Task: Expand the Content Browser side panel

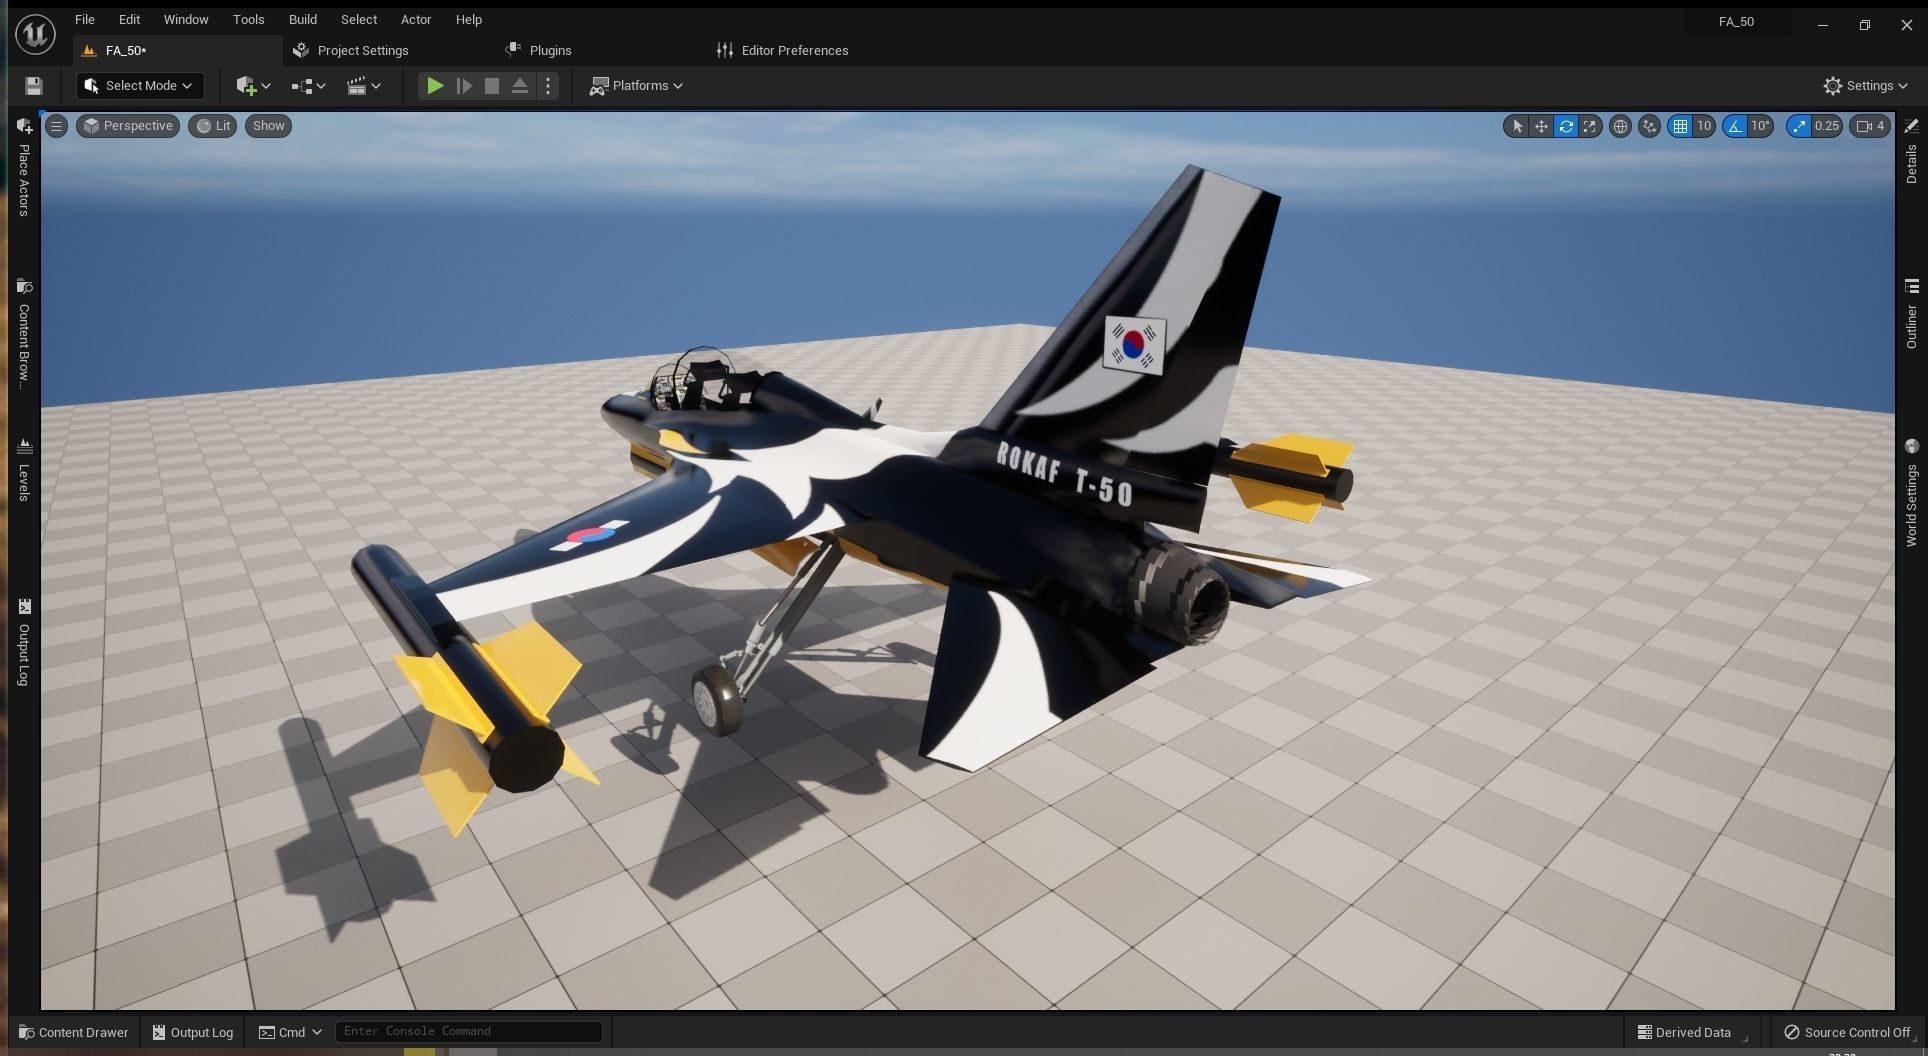Action: [x=24, y=334]
